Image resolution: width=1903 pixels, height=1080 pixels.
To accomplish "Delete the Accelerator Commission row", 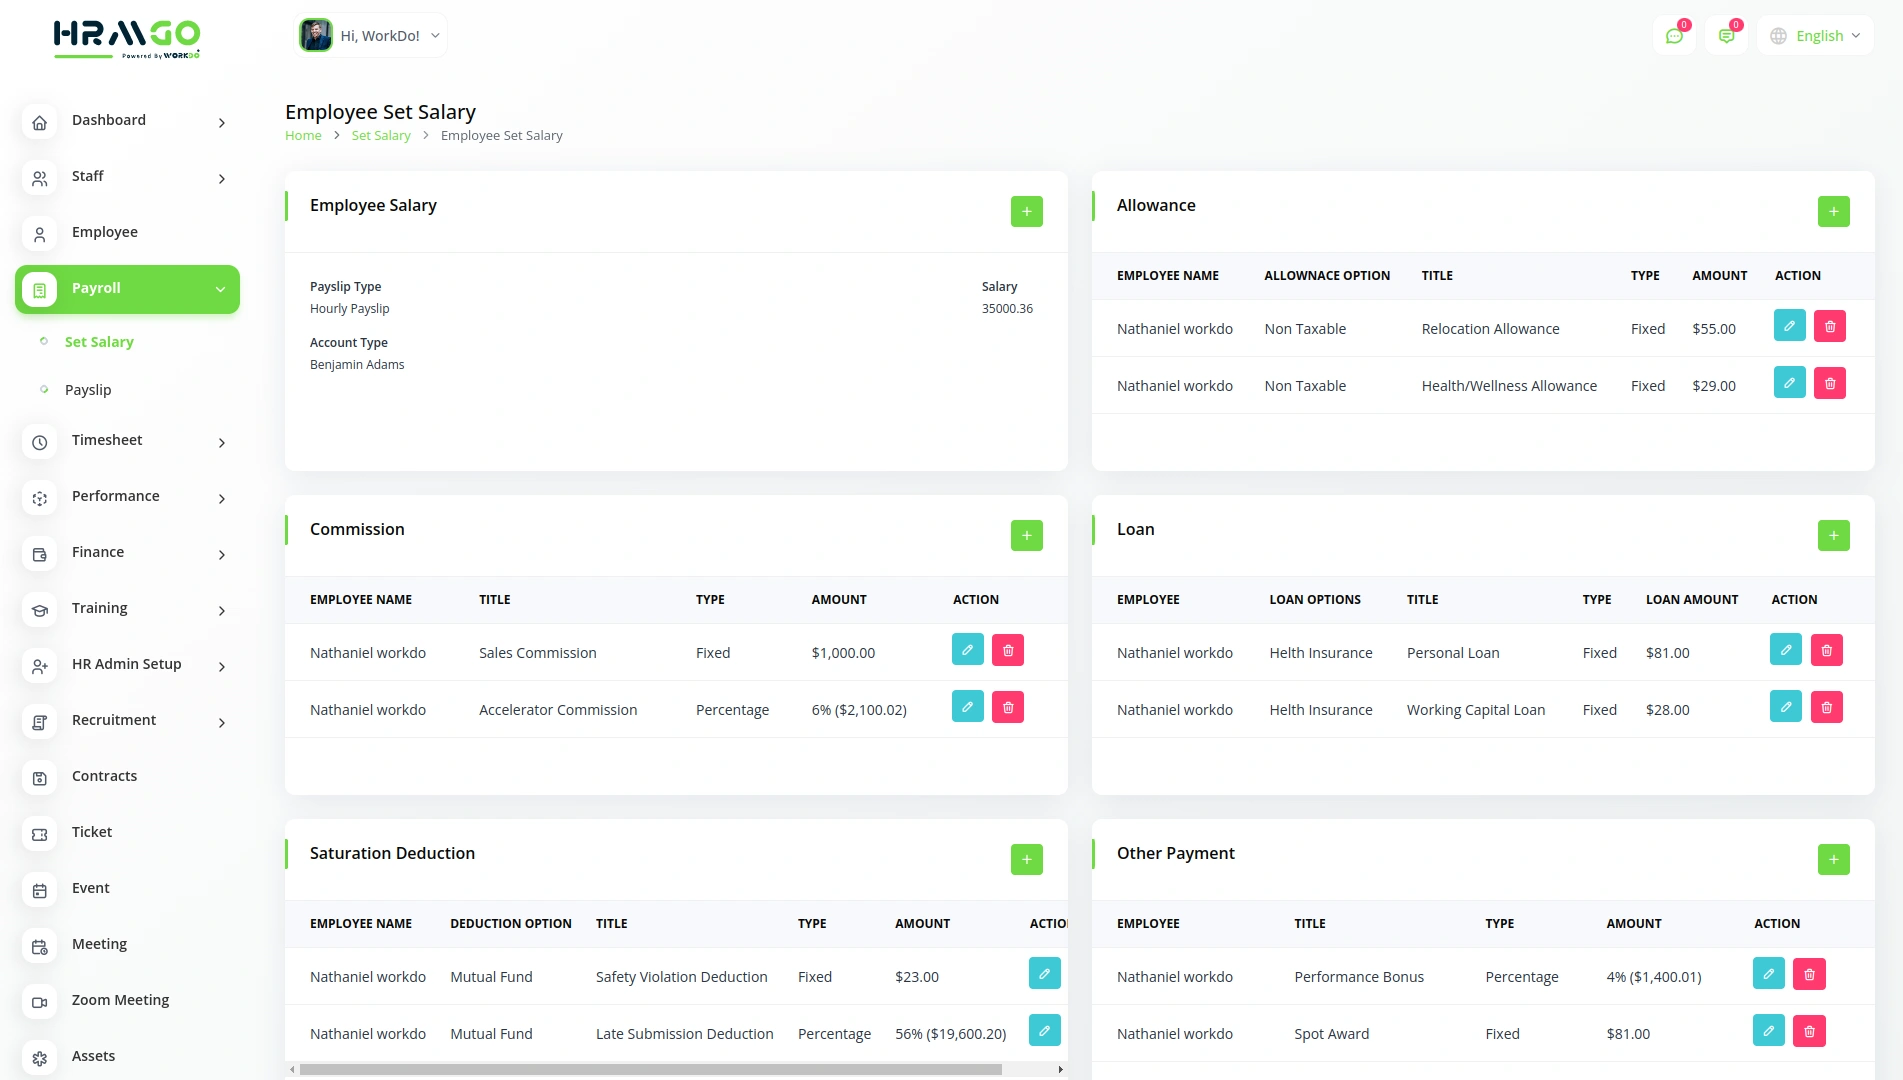I will pyautogui.click(x=1007, y=708).
